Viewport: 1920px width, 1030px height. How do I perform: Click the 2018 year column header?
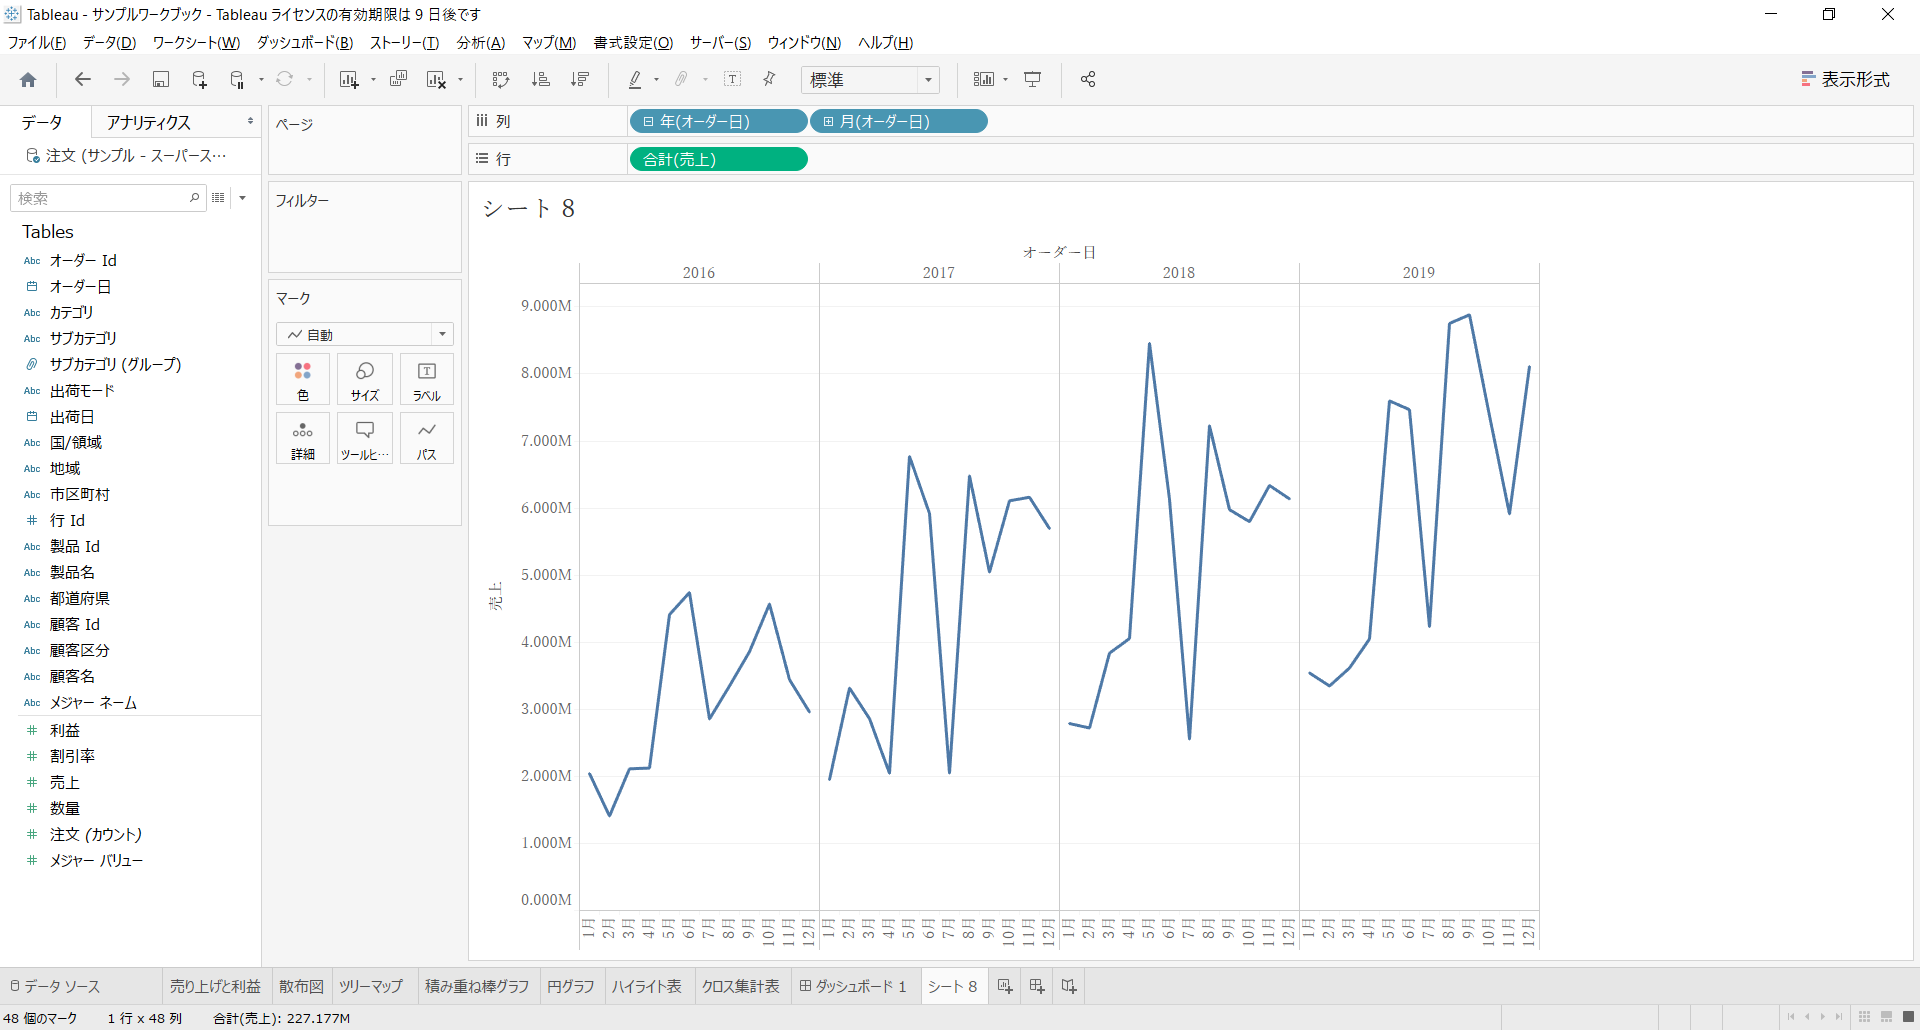point(1179,273)
